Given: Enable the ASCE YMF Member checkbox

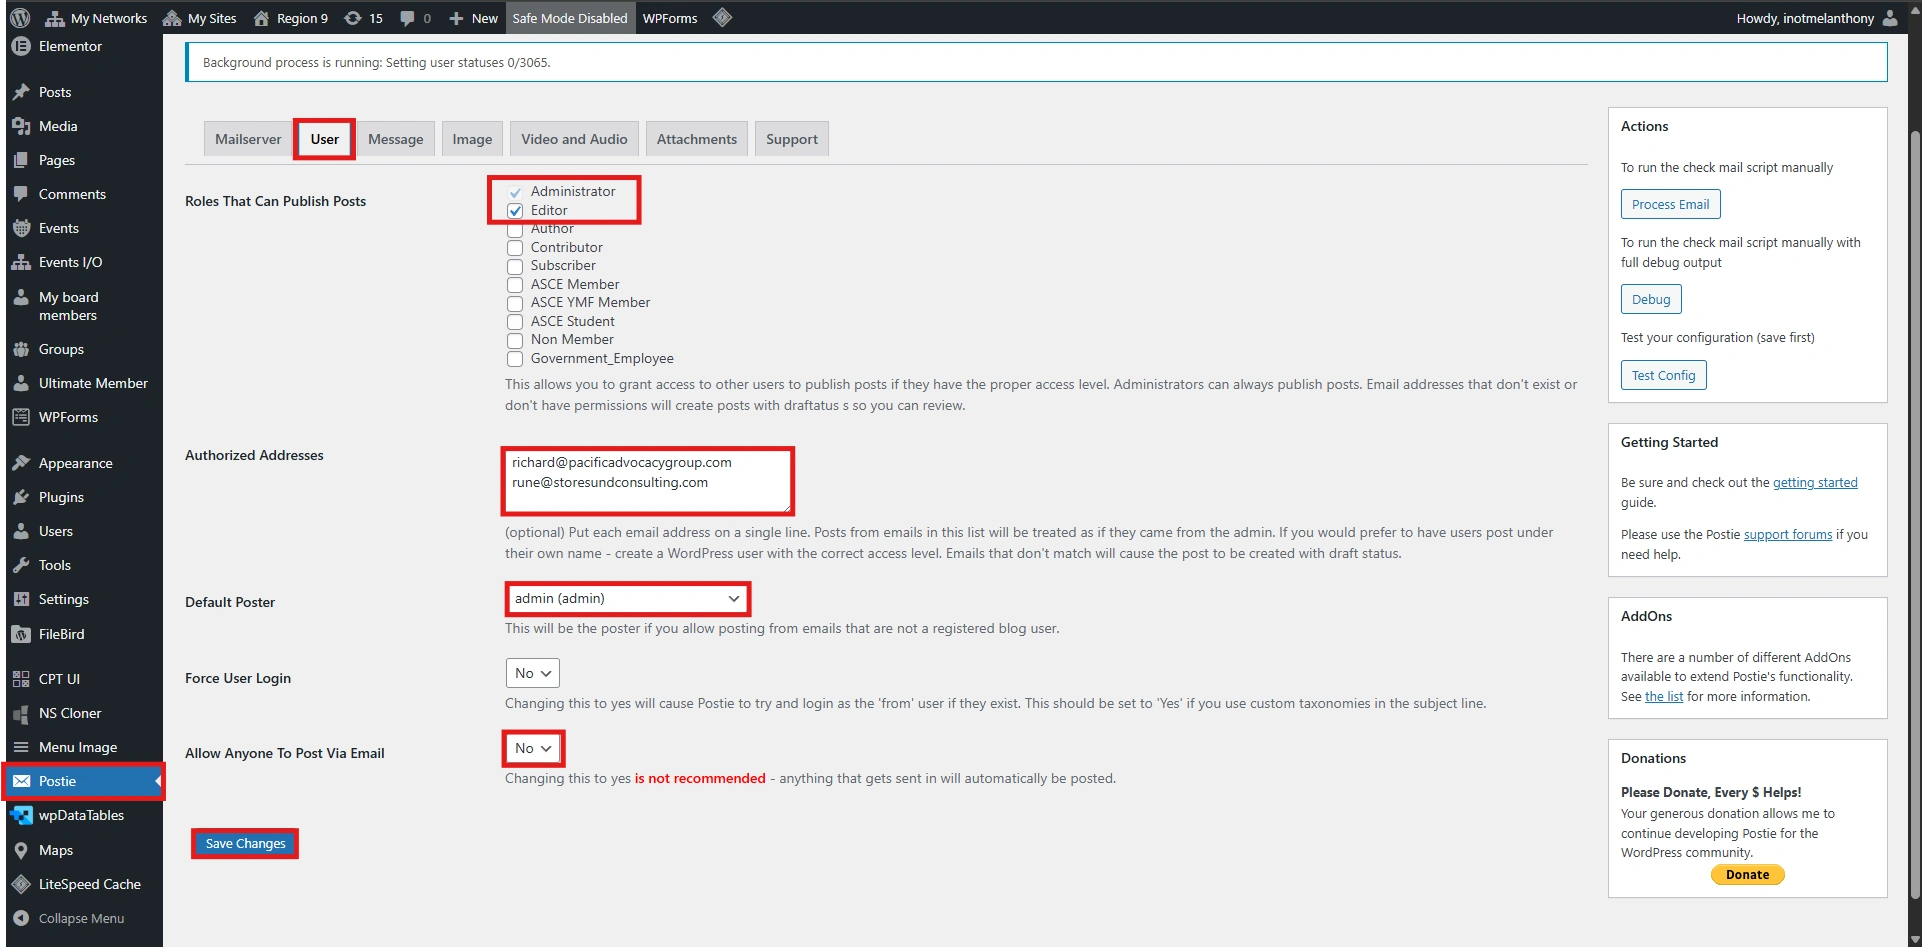Looking at the screenshot, I should click(x=515, y=303).
